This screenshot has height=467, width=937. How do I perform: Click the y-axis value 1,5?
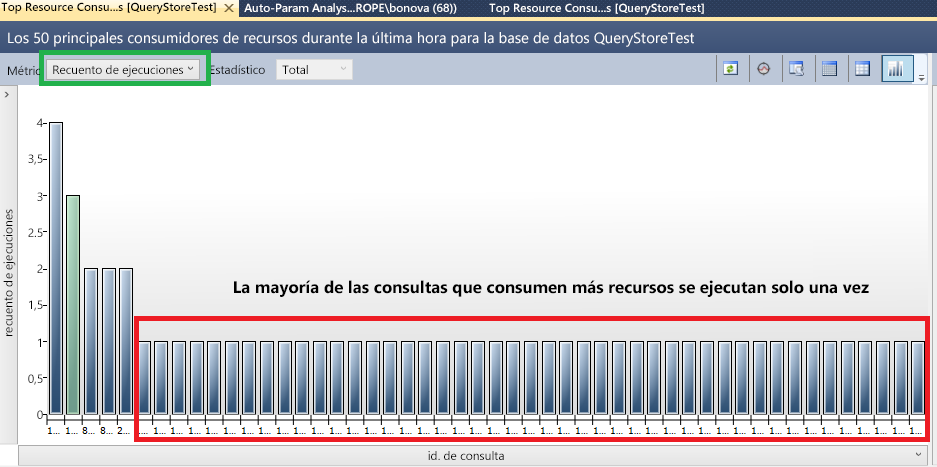point(35,306)
